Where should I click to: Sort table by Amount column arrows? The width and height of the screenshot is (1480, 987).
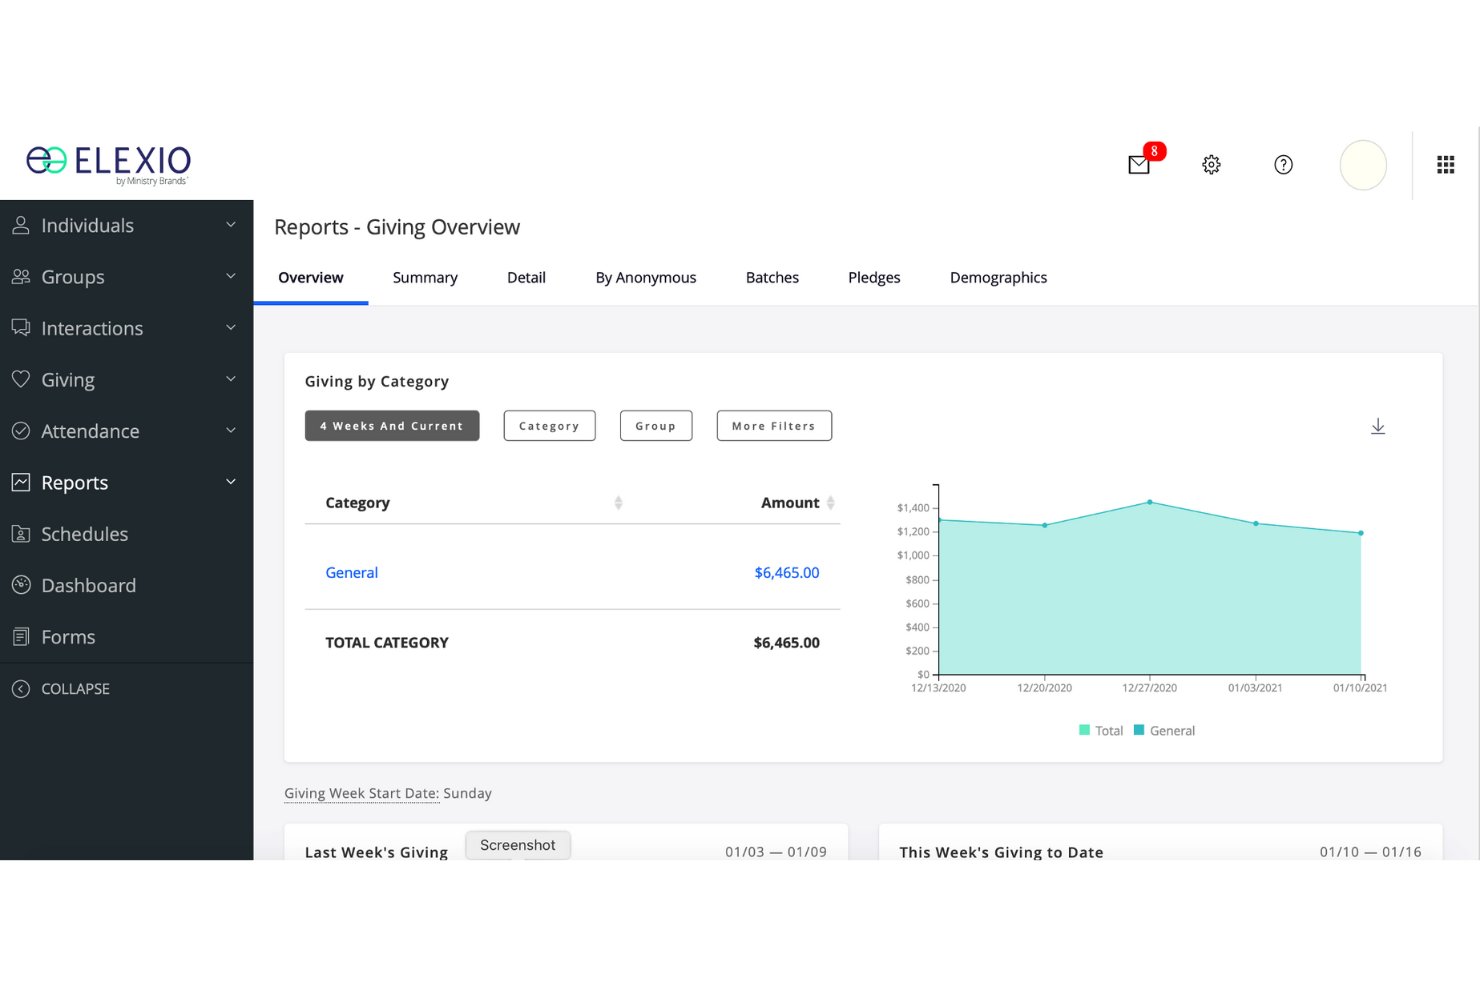click(x=830, y=503)
